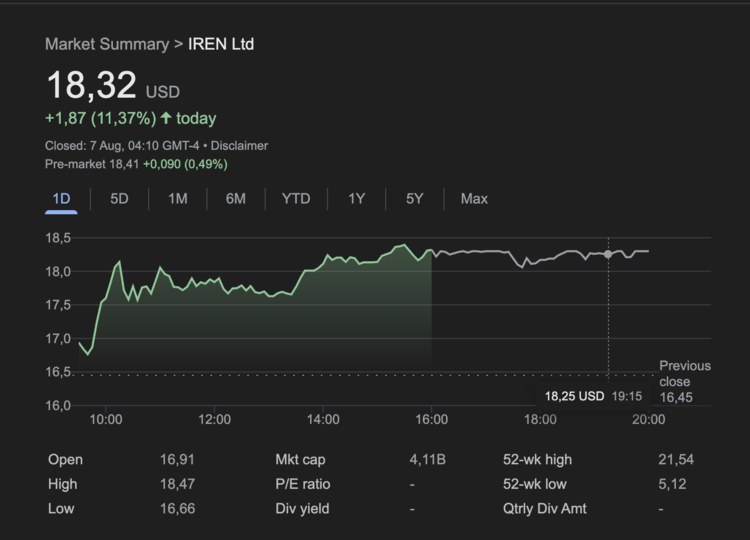Switch to the 5D range tab
The height and width of the screenshot is (540, 750).
point(119,198)
